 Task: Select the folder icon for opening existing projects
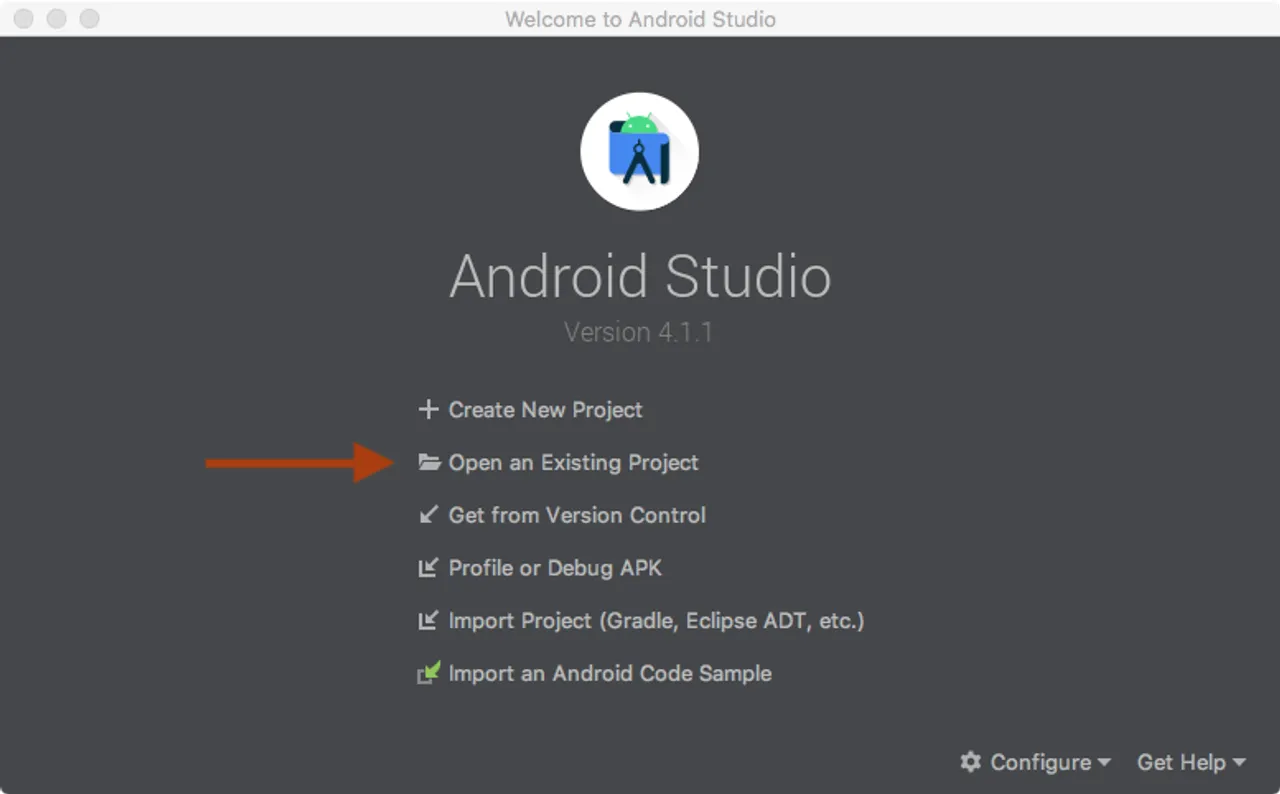click(x=428, y=462)
